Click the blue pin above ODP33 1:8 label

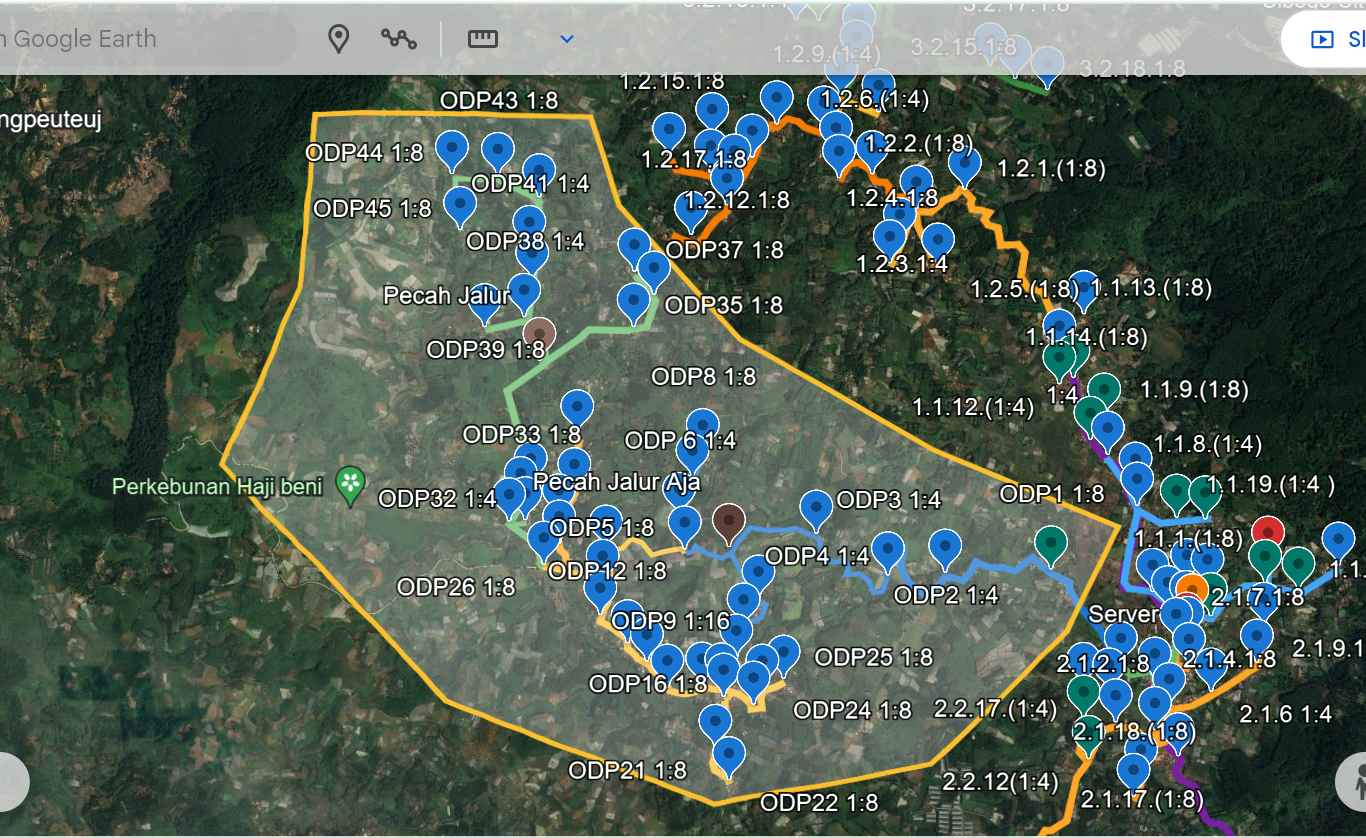click(577, 409)
